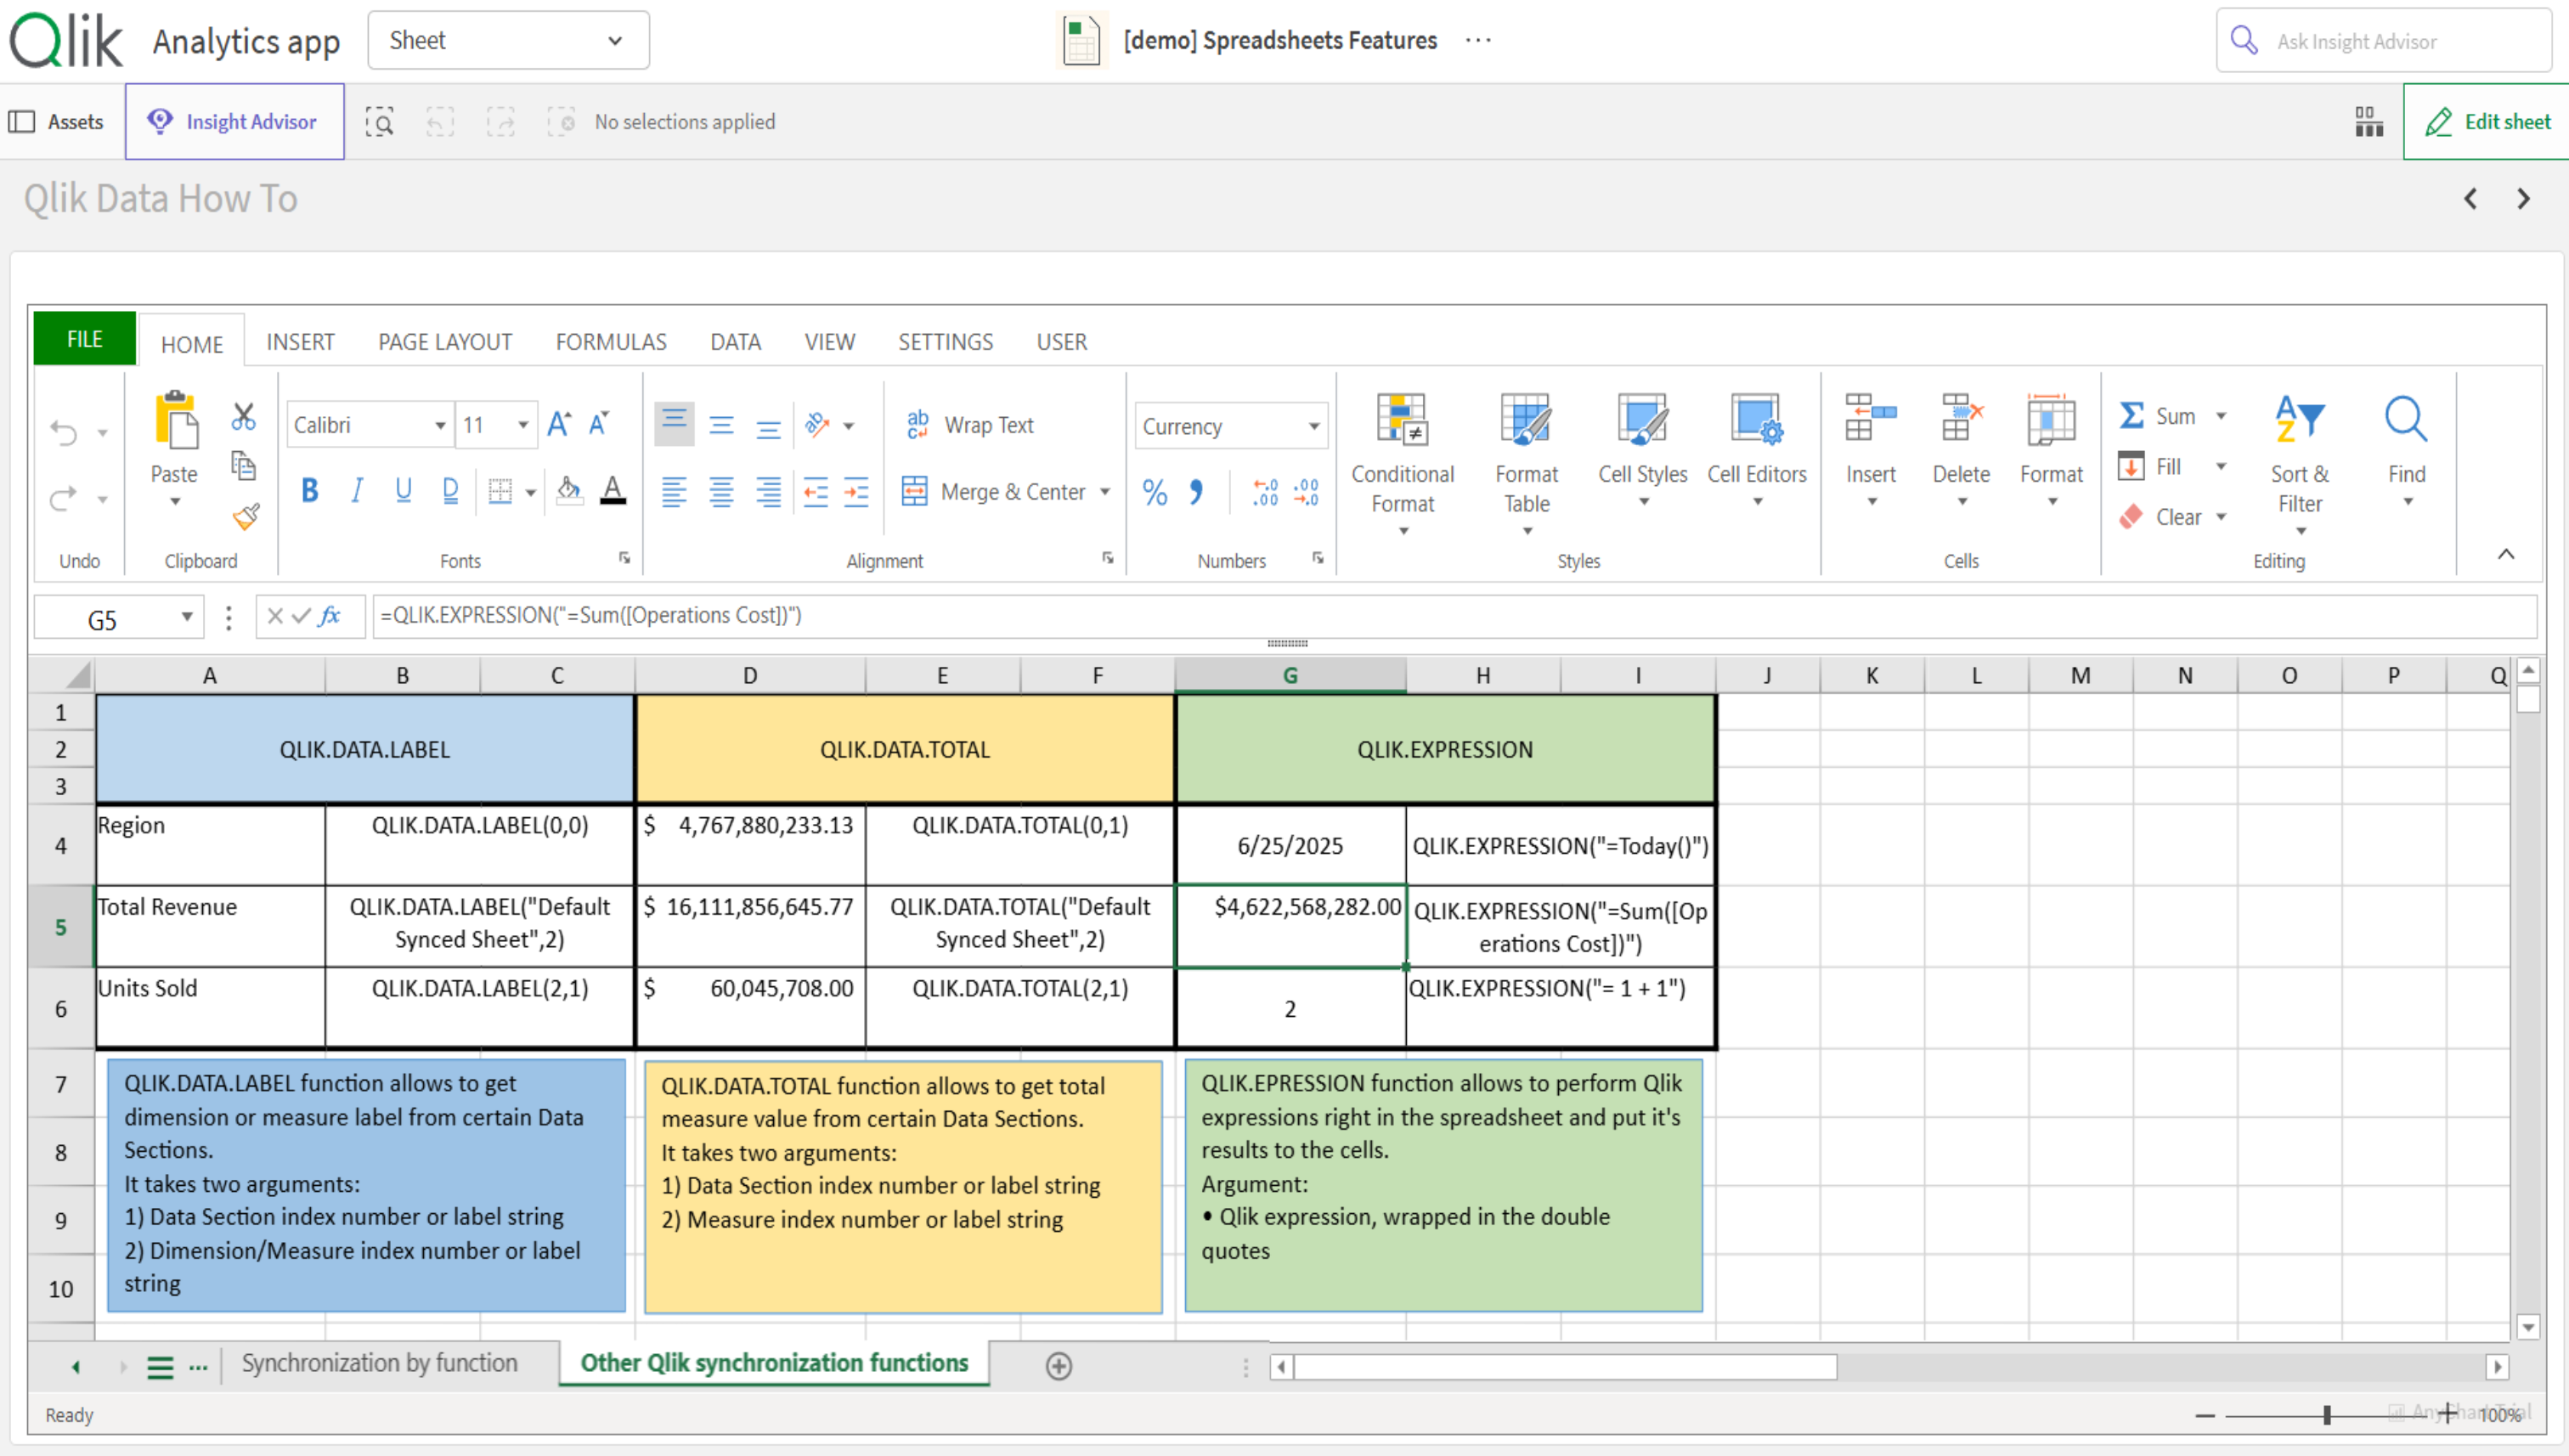Open the Sort & Filter tool
Viewport: 2569px width, 1456px height.
[2299, 462]
